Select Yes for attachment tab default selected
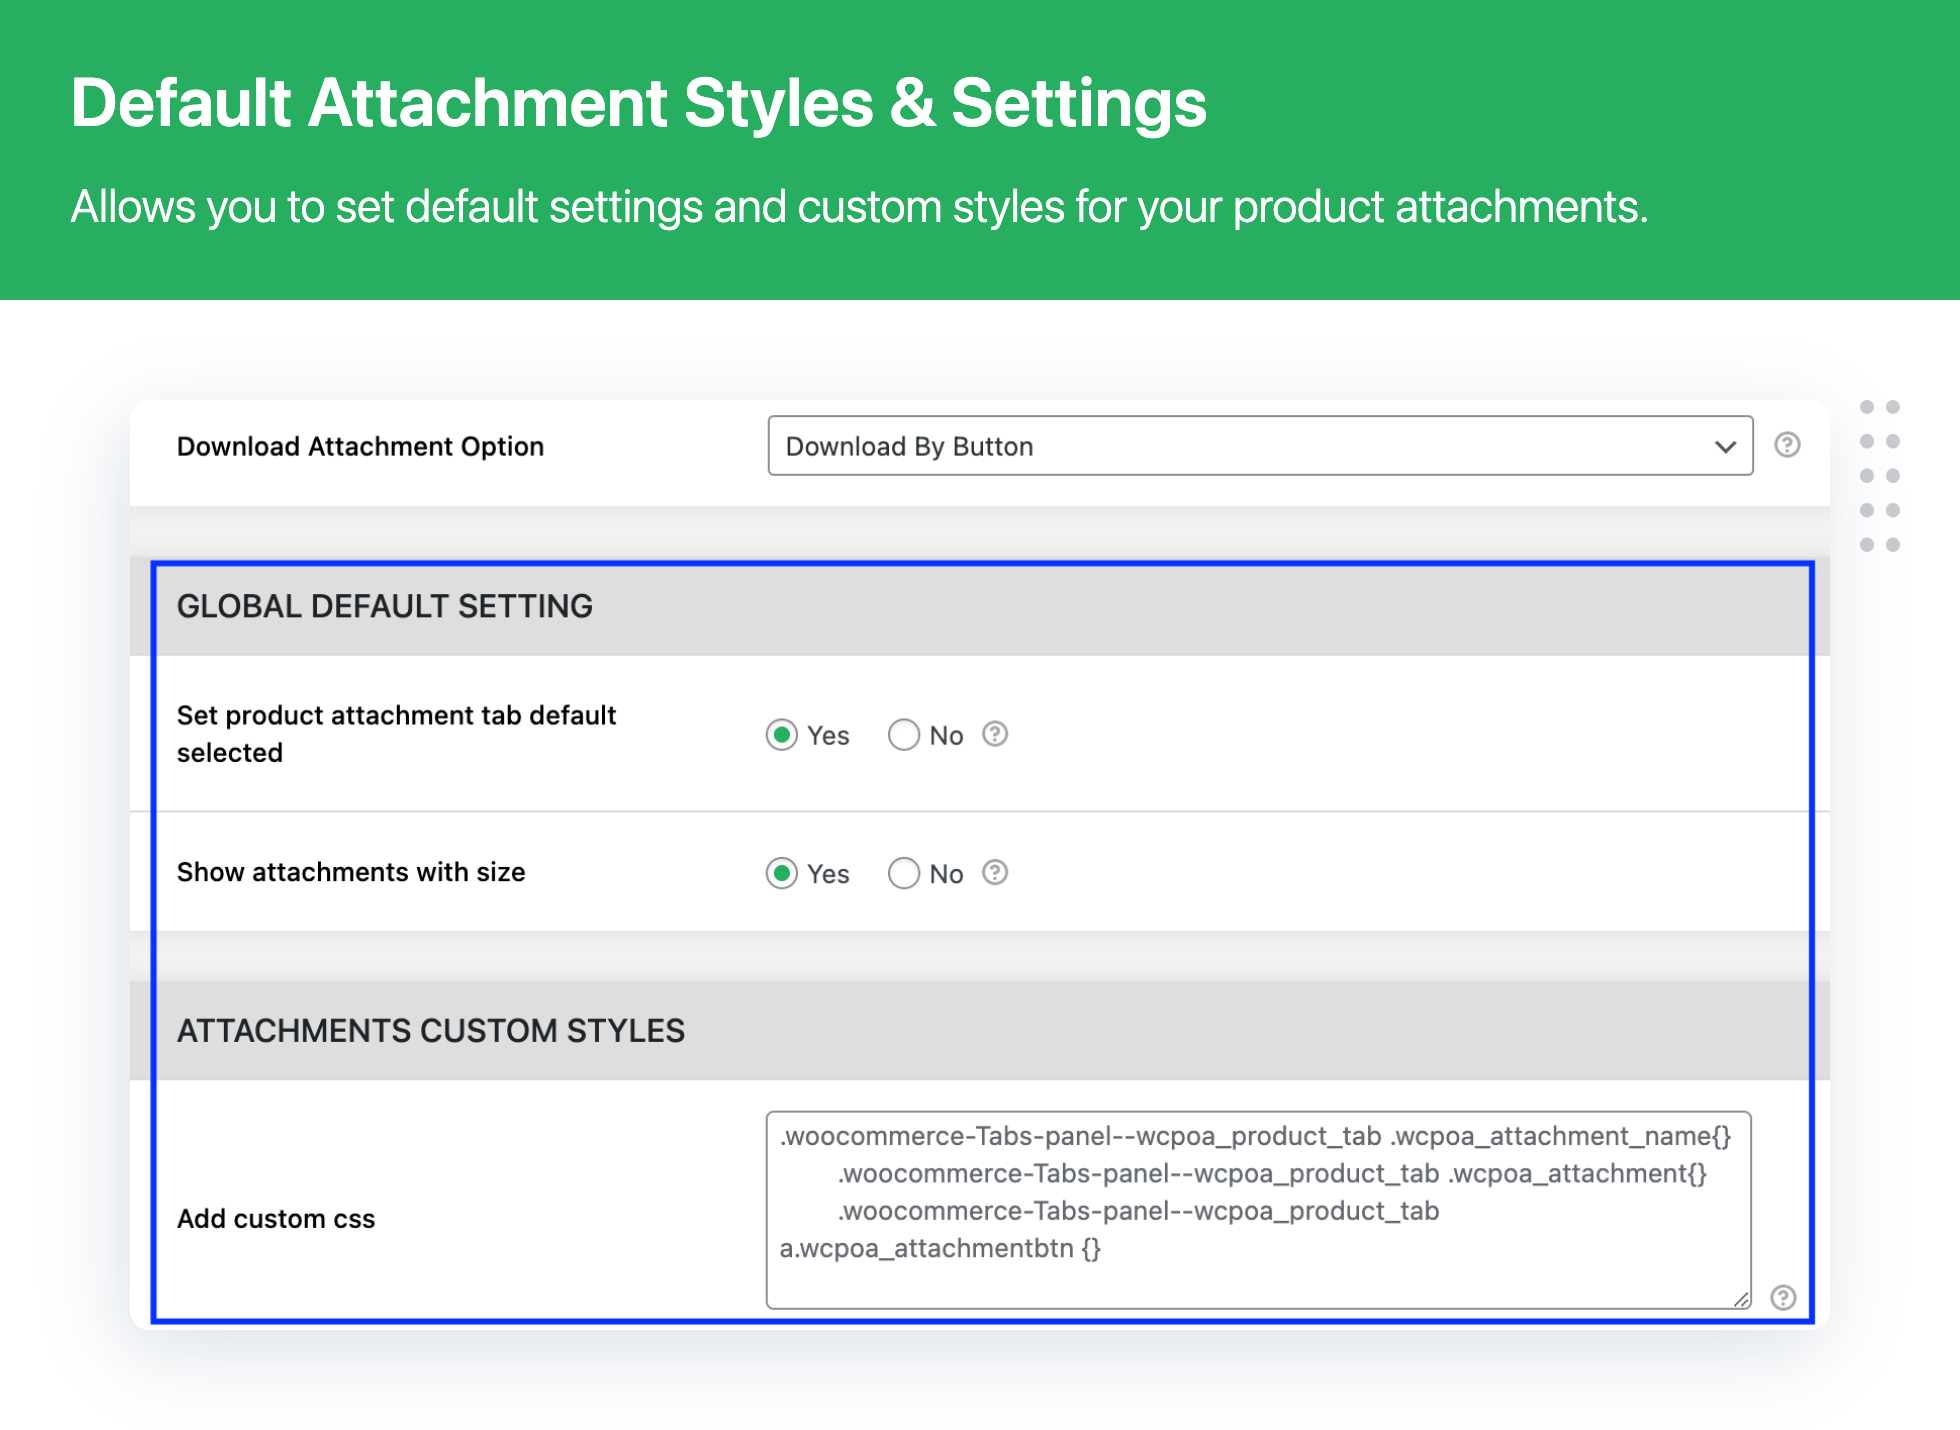 tap(782, 735)
